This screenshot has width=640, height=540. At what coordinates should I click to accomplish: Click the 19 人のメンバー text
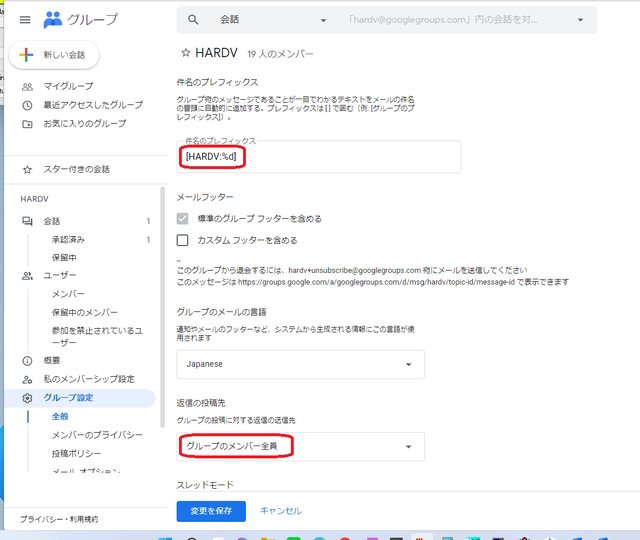click(280, 54)
